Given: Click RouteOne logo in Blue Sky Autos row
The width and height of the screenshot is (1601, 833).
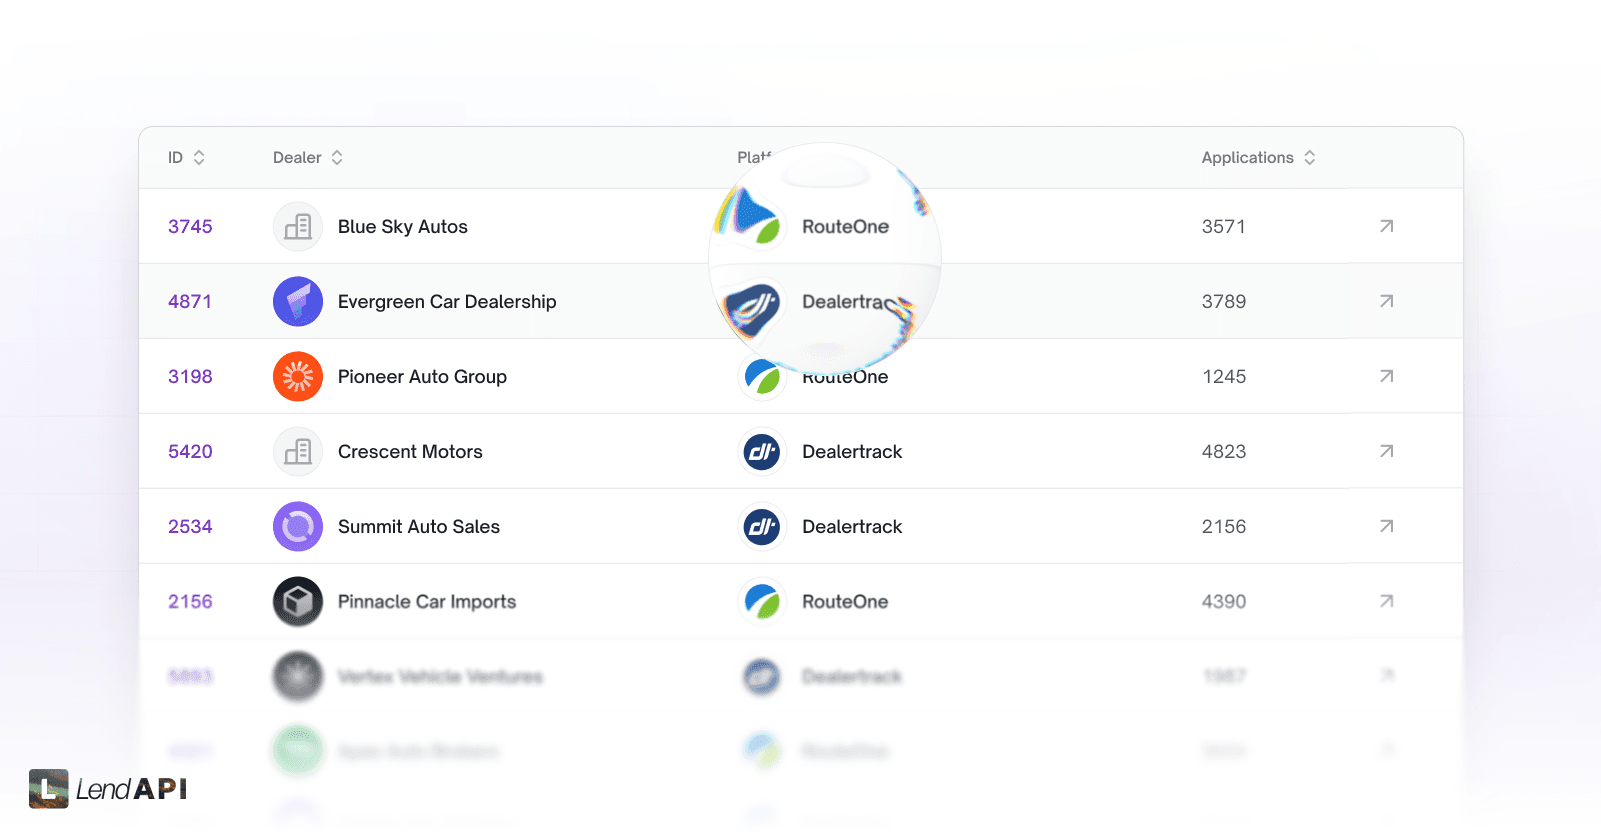Looking at the screenshot, I should tap(752, 217).
